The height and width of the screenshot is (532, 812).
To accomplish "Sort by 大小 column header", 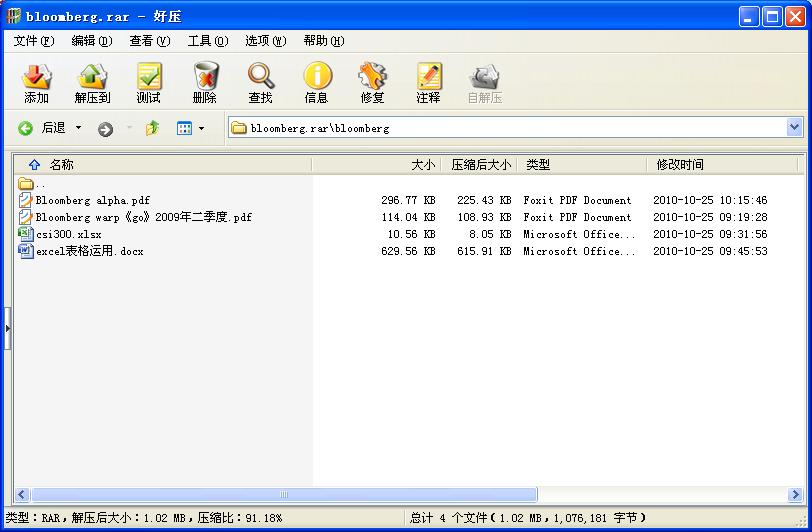I will pyautogui.click(x=376, y=165).
